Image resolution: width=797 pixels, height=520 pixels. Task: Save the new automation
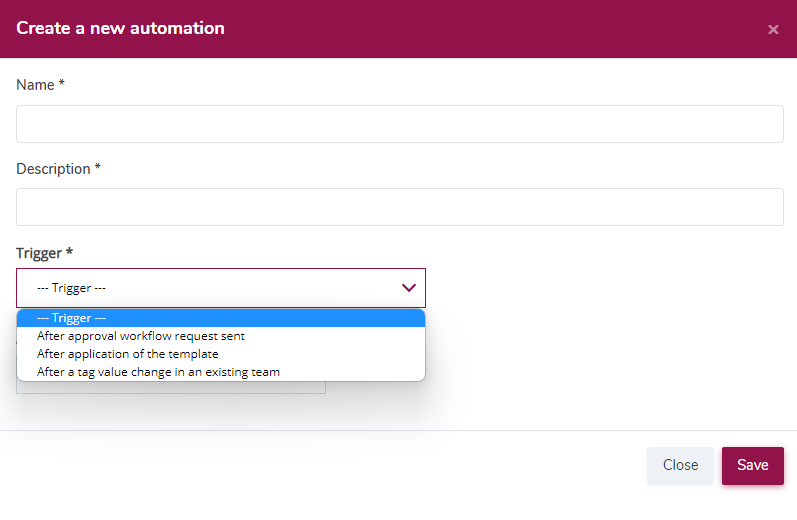752,465
